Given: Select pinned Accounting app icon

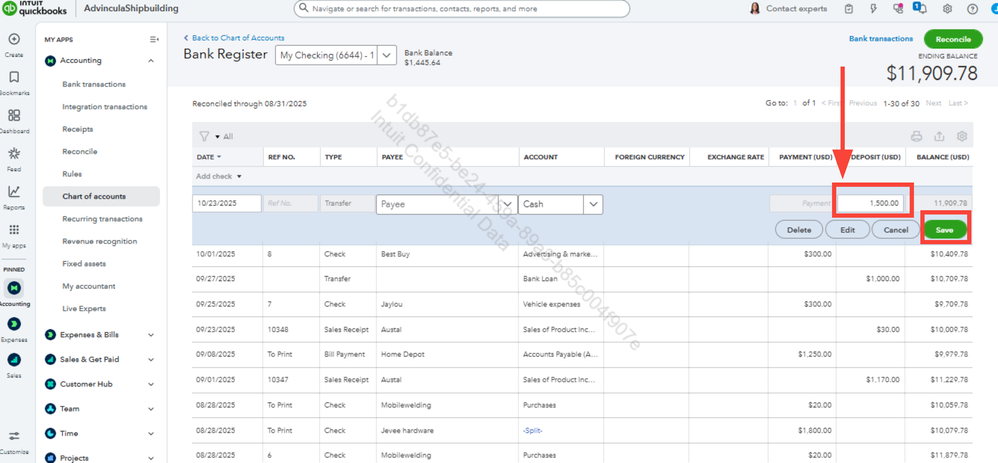Looking at the screenshot, I should 14,288.
